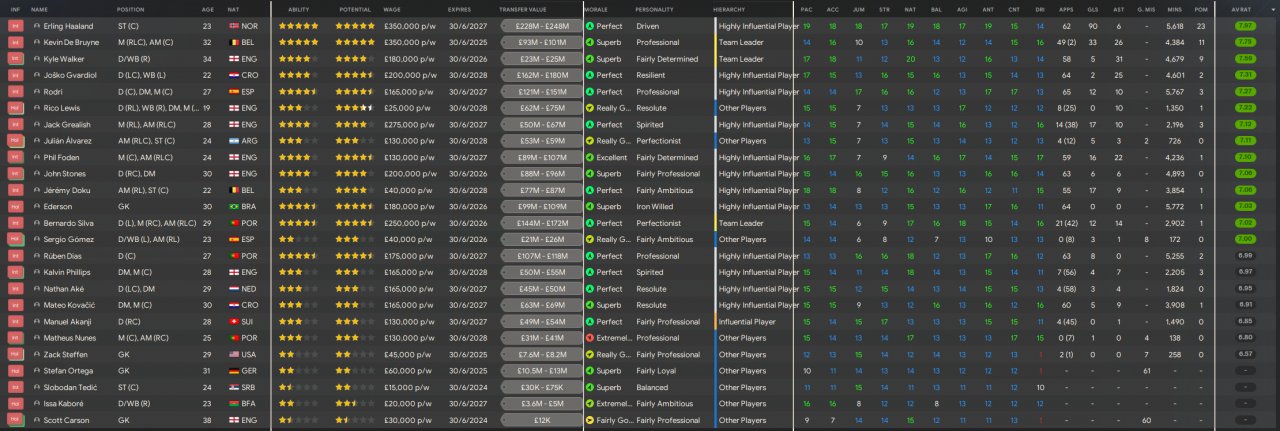The image size is (1280, 431).
Task: Click Zack Steffen's 6.57 average rating badge
Action: (x=1245, y=354)
